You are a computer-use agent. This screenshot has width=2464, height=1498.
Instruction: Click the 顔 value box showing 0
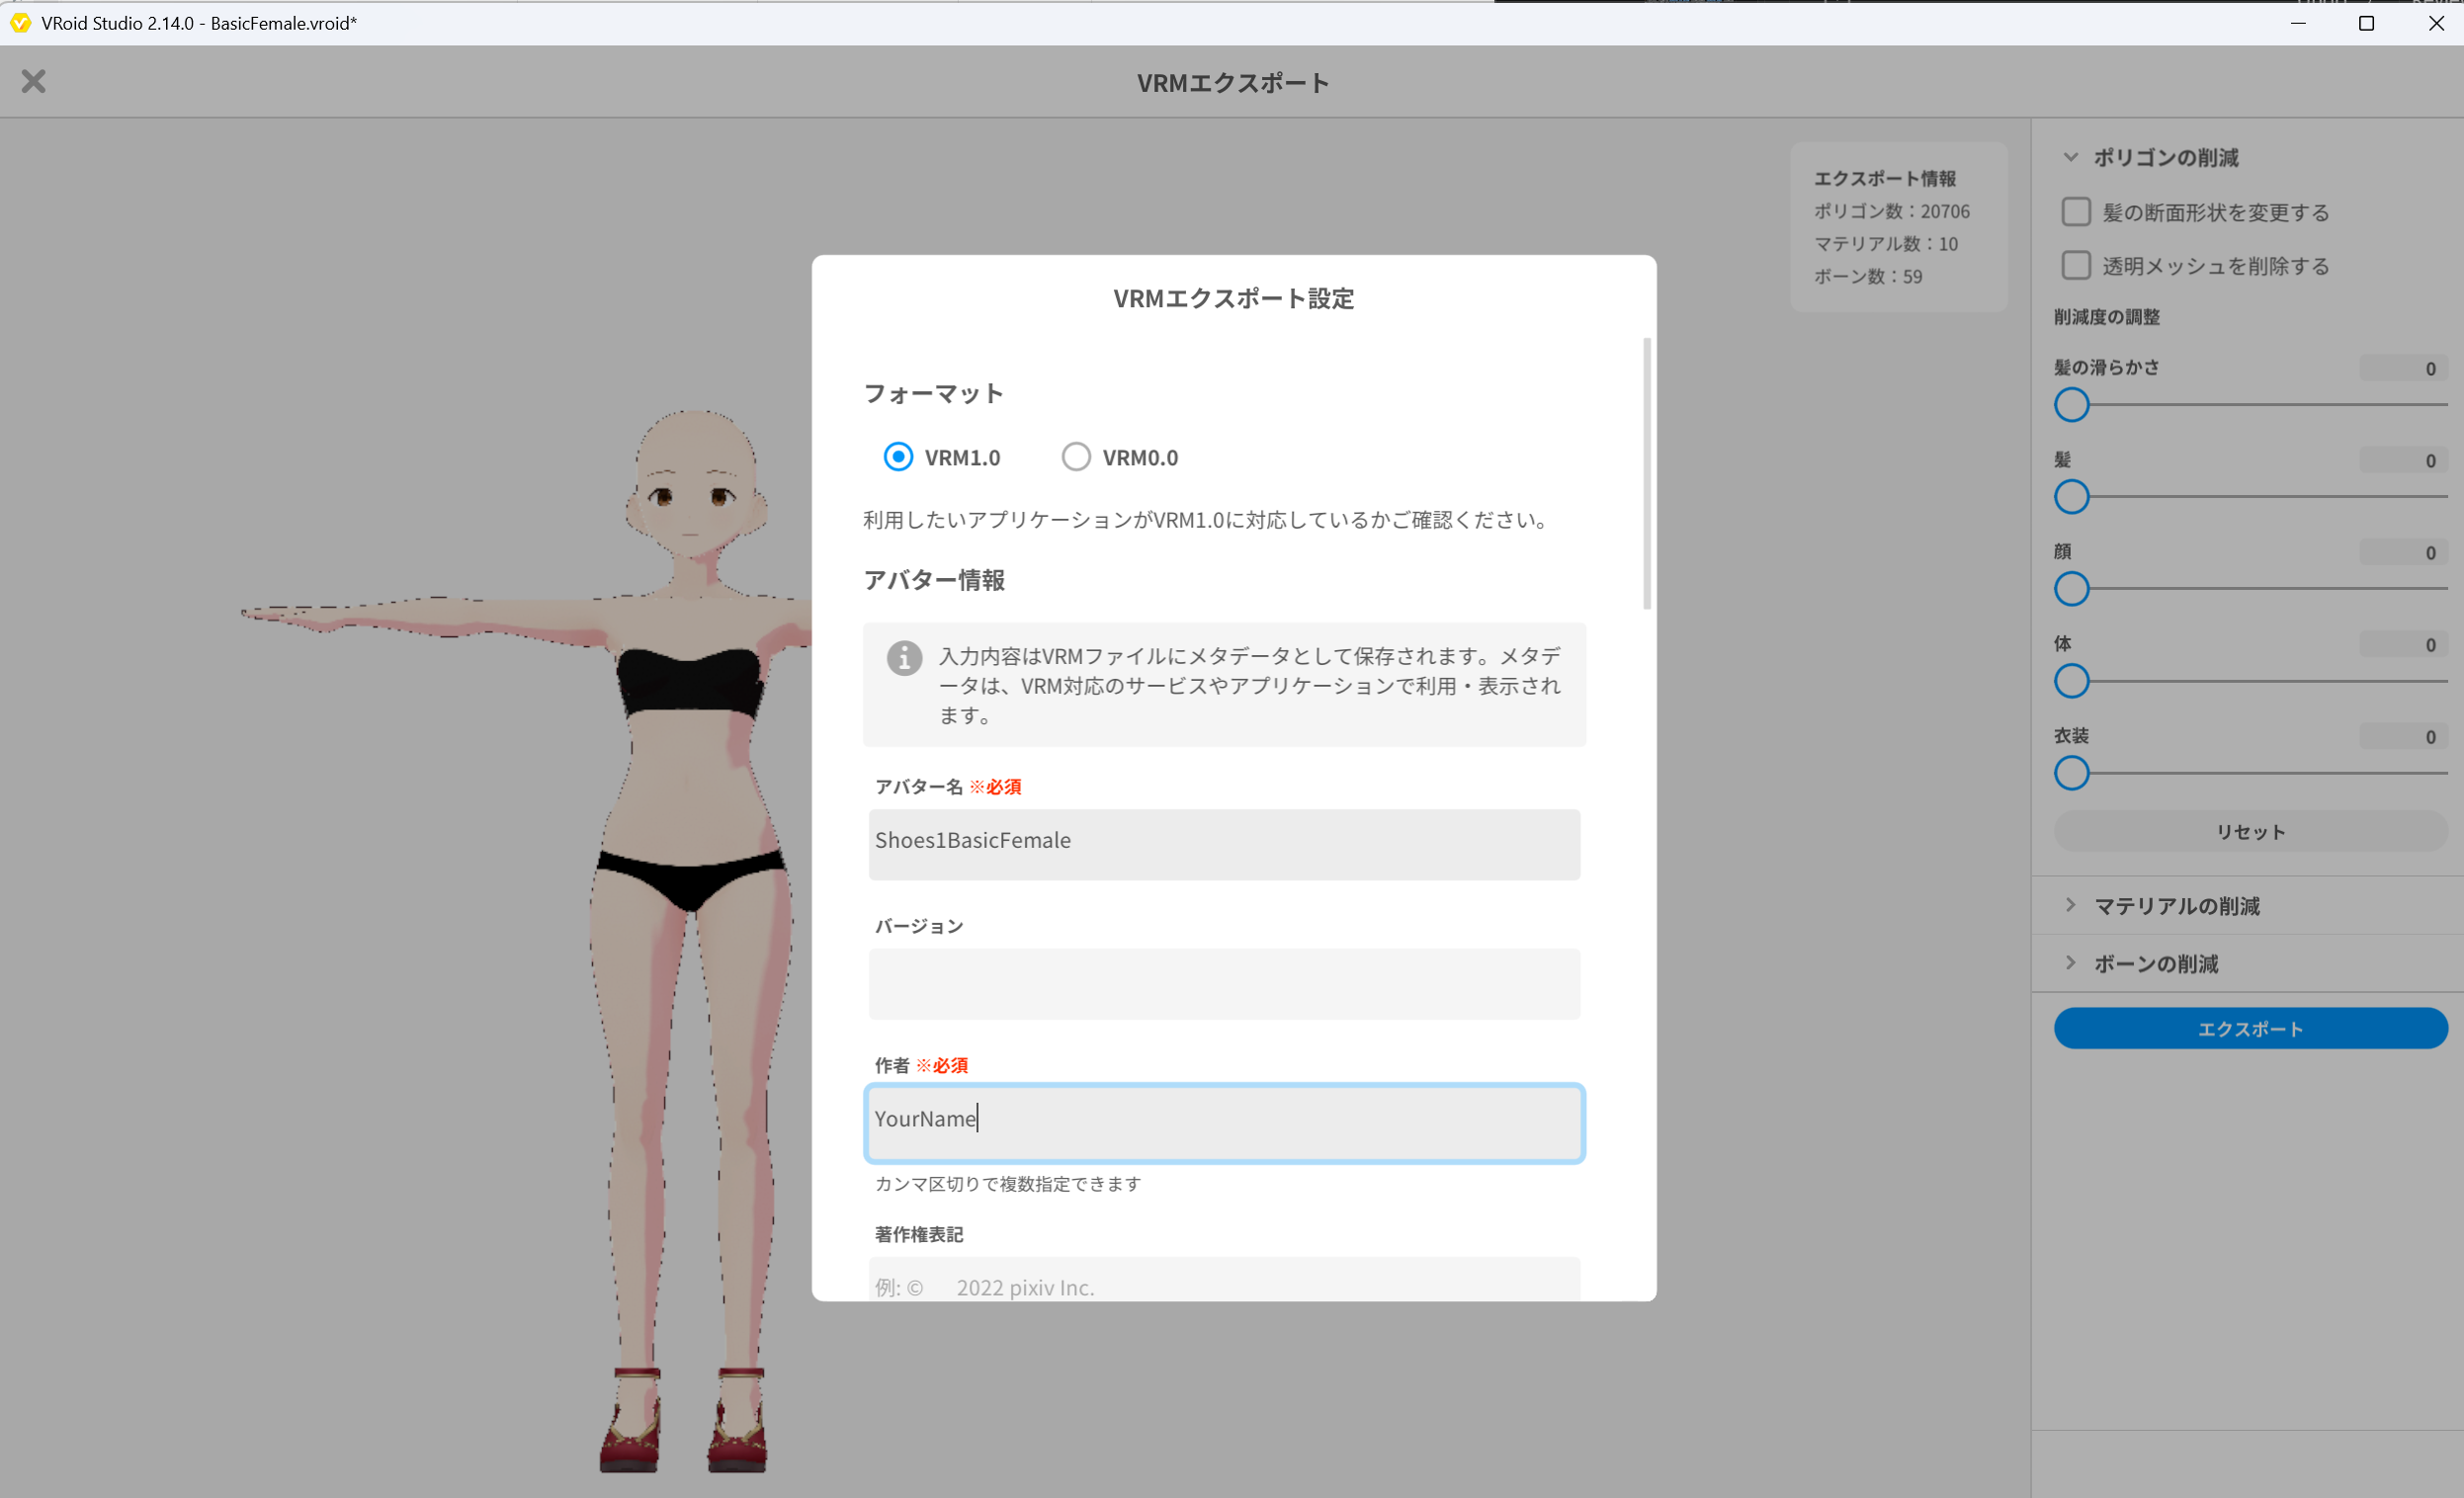(2403, 552)
